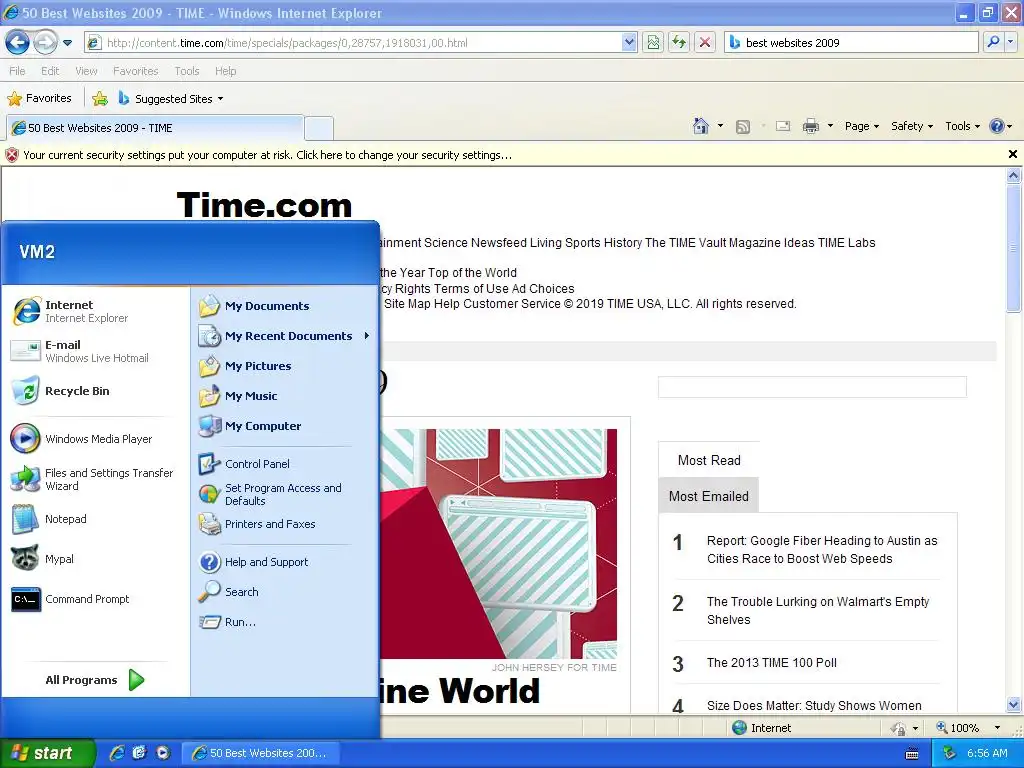Image resolution: width=1024 pixels, height=768 pixels.
Task: Open The 2013 TIME 100 Poll link
Action: [x=772, y=663]
